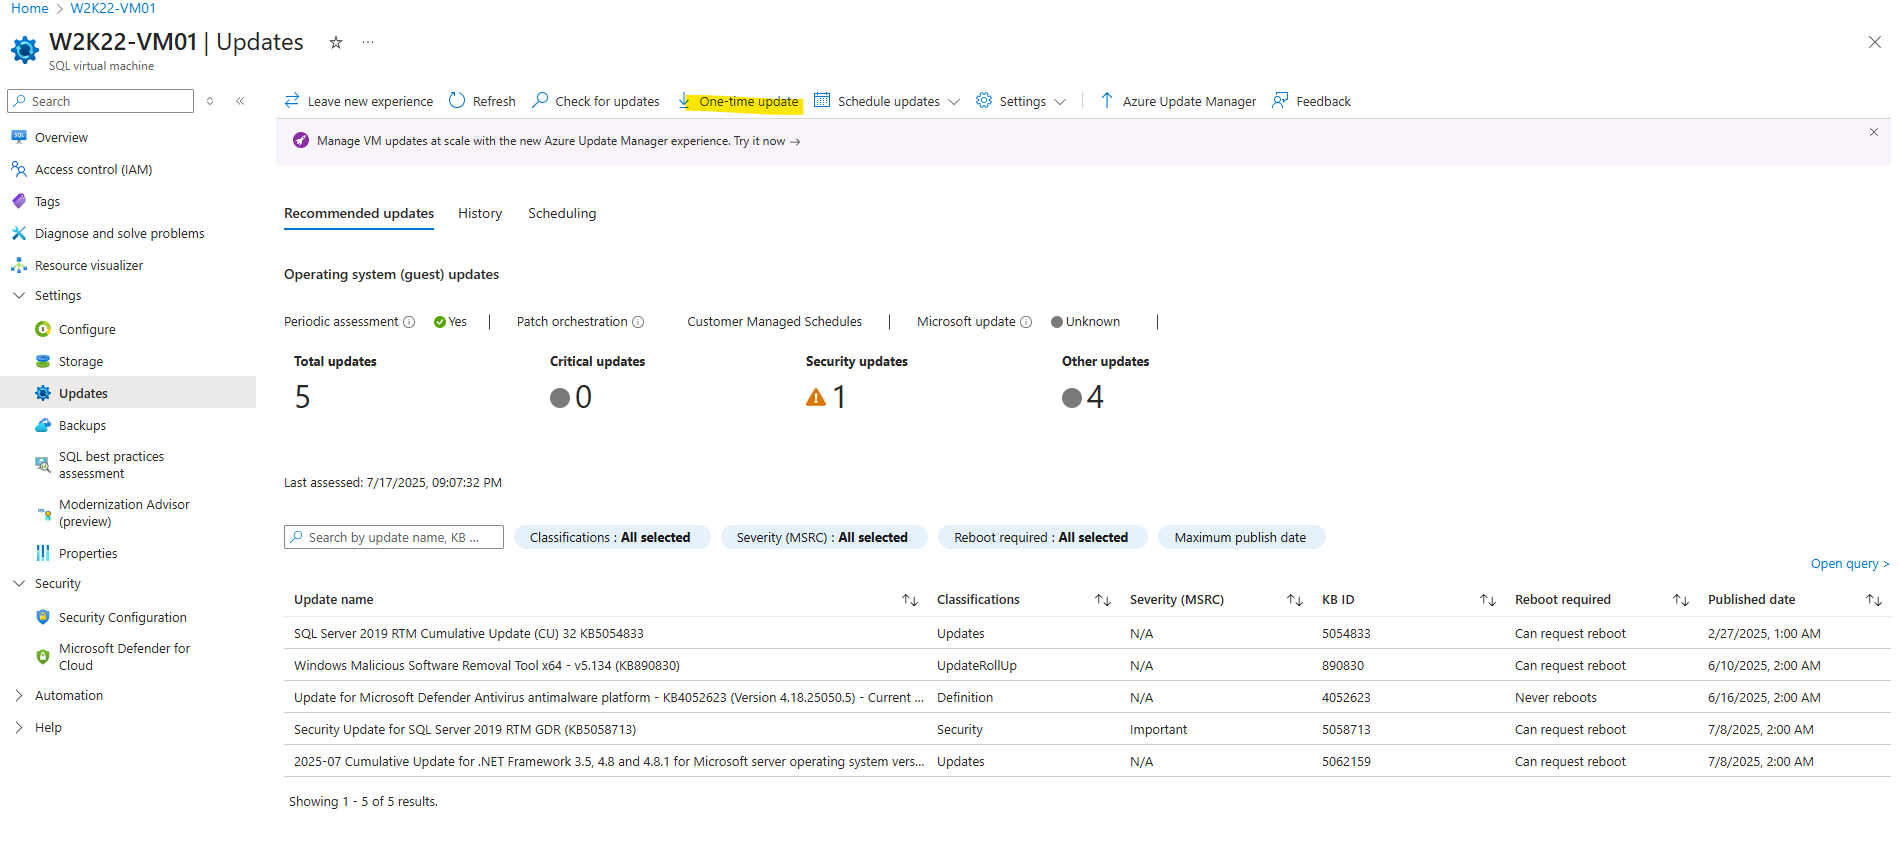1899x849 pixels.
Task: Open Diagnose and solve problems
Action: click(119, 233)
